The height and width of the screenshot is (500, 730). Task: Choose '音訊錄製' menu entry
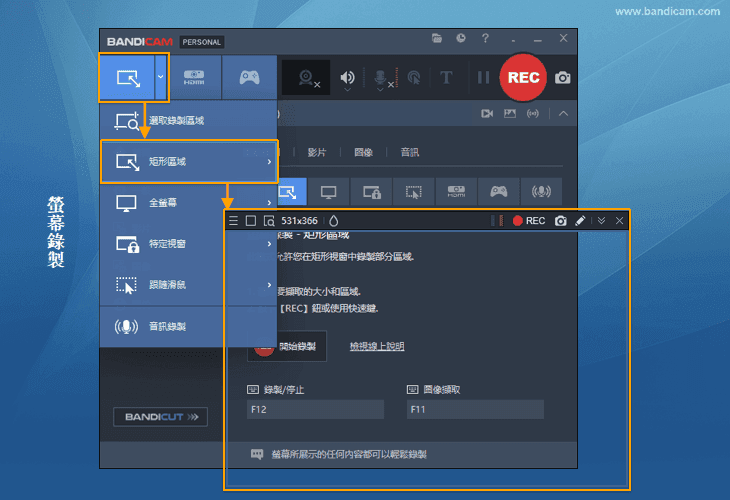coord(189,326)
